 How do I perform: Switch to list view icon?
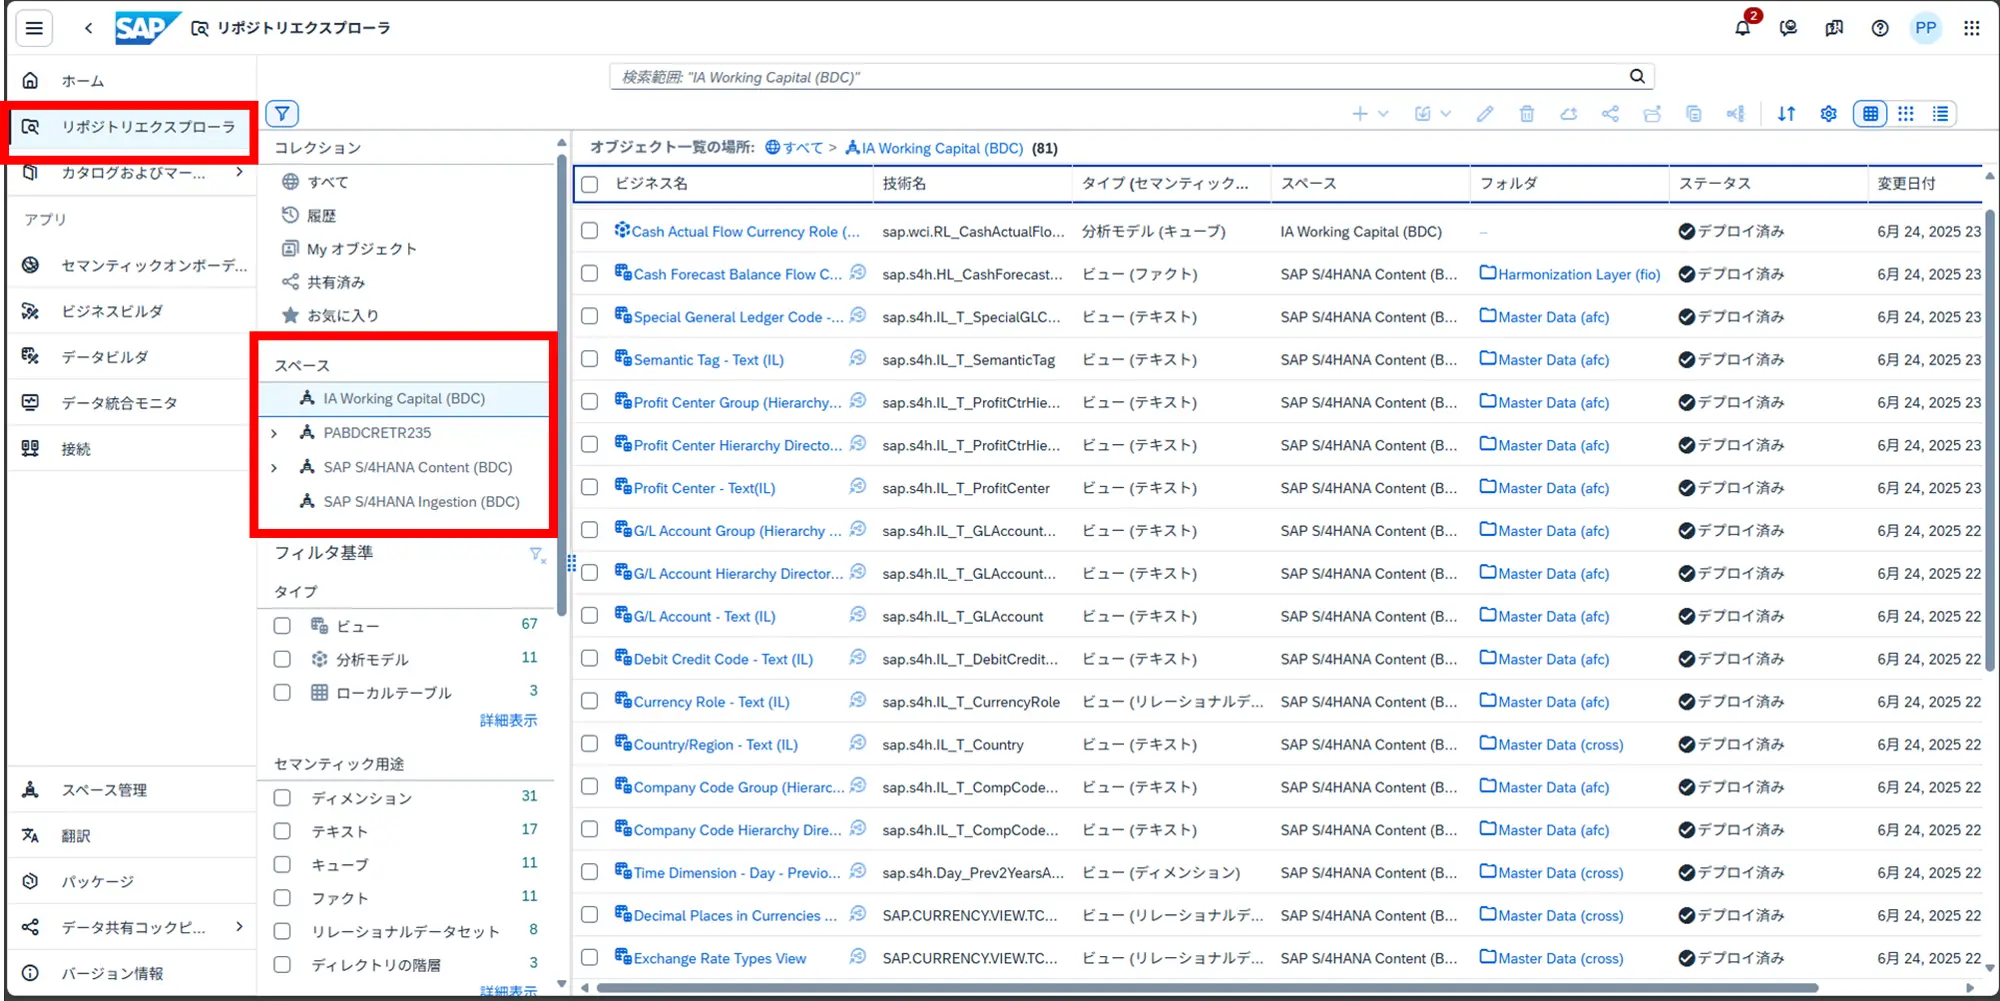1940,114
